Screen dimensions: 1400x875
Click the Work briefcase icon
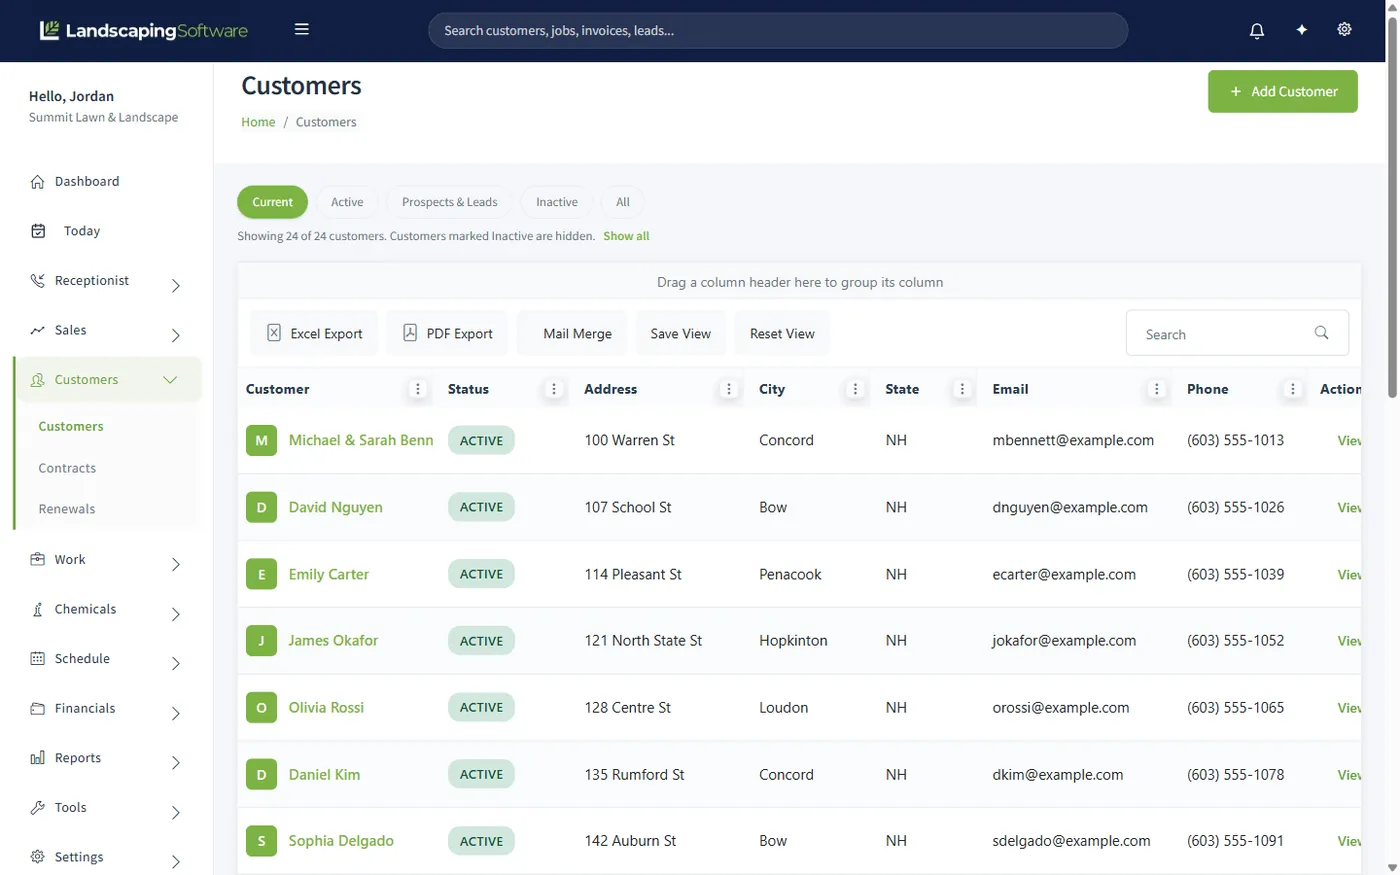[38, 559]
